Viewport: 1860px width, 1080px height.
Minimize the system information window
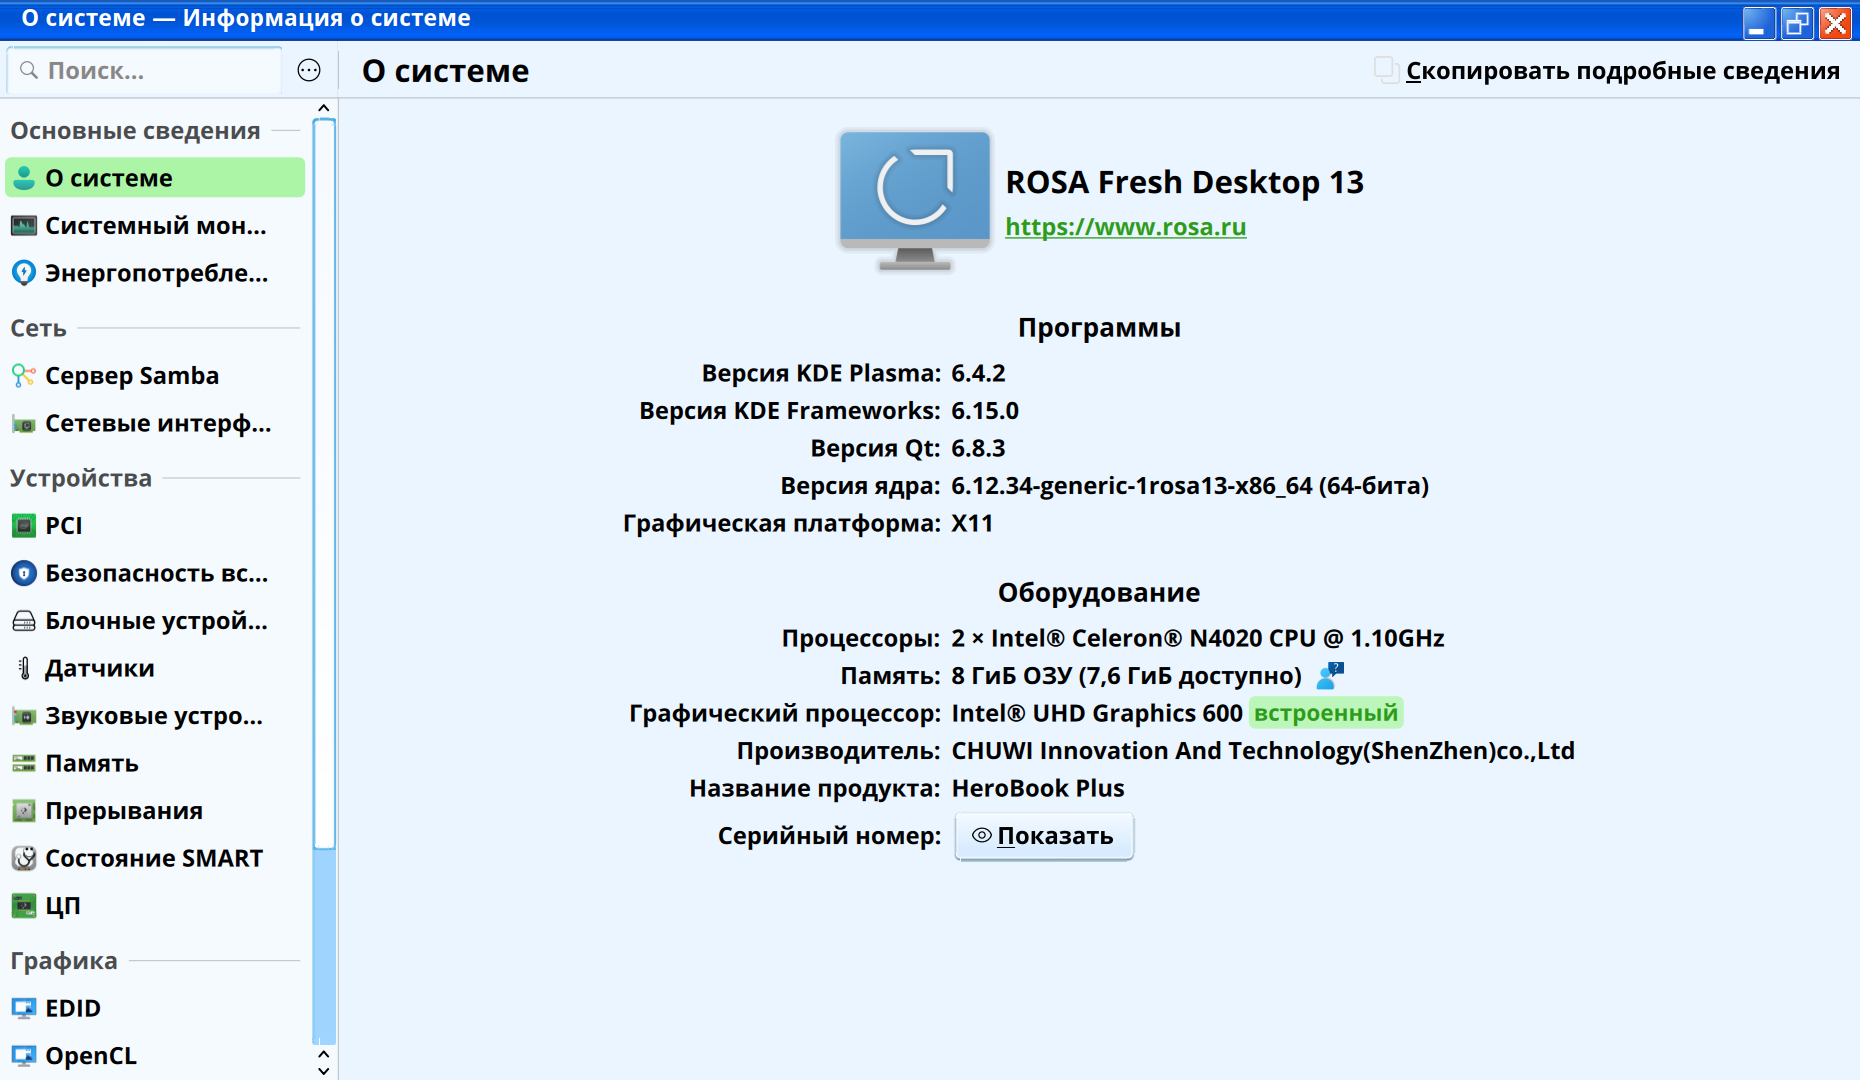click(x=1758, y=22)
